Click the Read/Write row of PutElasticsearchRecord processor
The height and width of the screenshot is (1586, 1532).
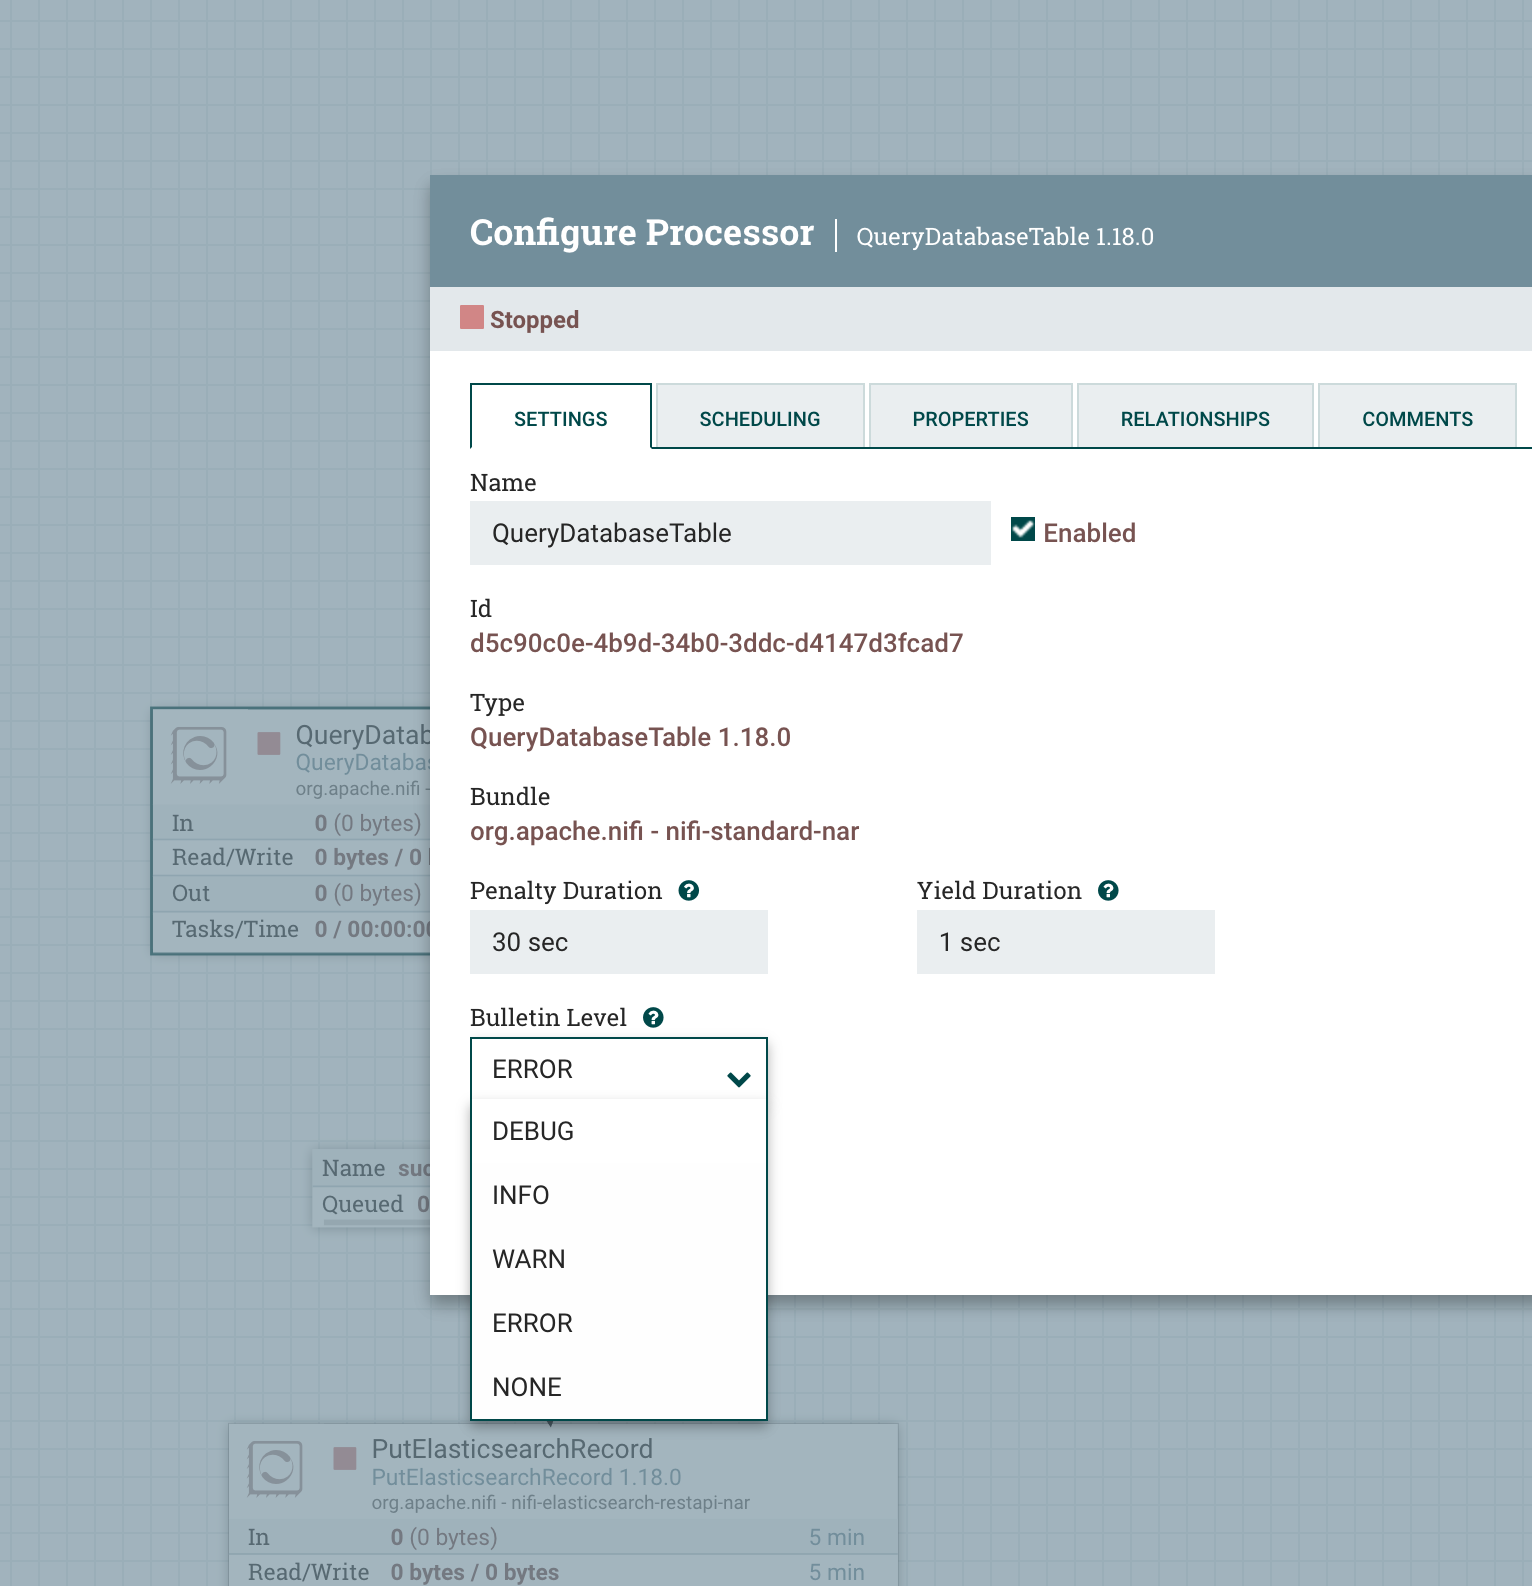click(563, 1571)
